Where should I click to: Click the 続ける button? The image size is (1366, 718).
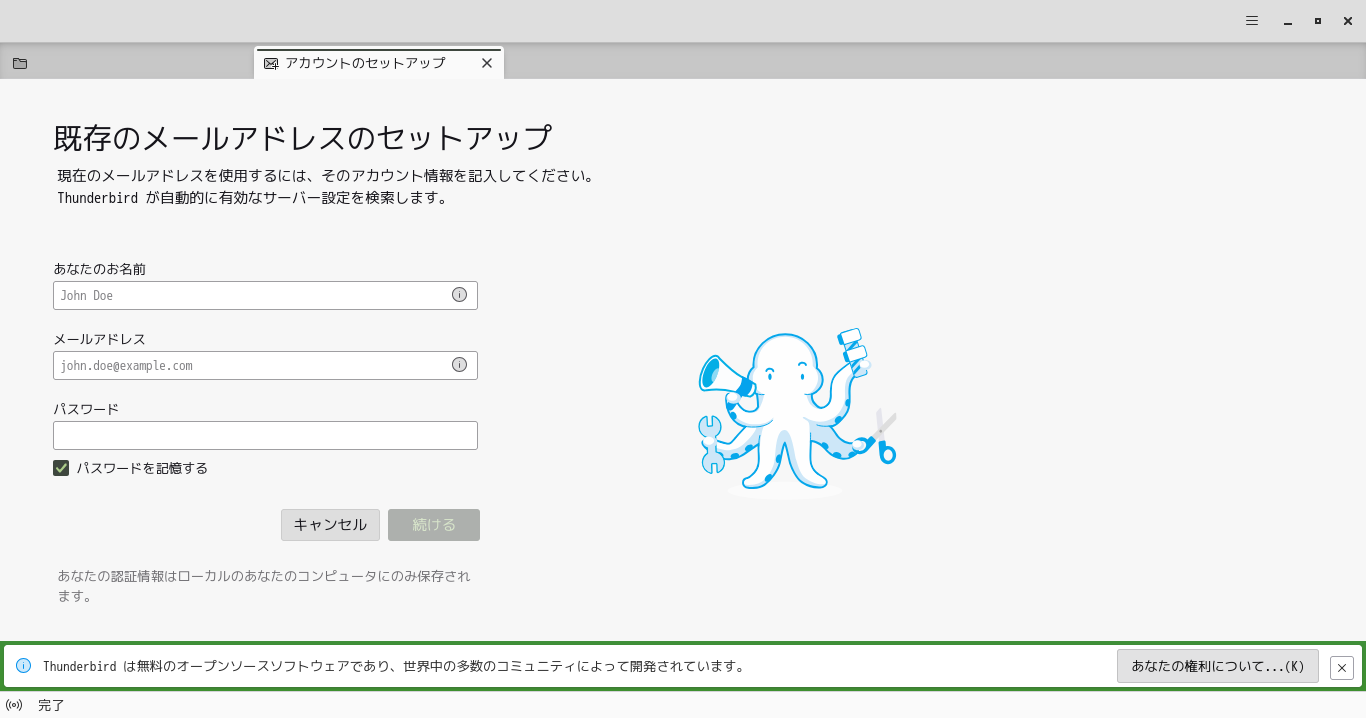coord(434,525)
